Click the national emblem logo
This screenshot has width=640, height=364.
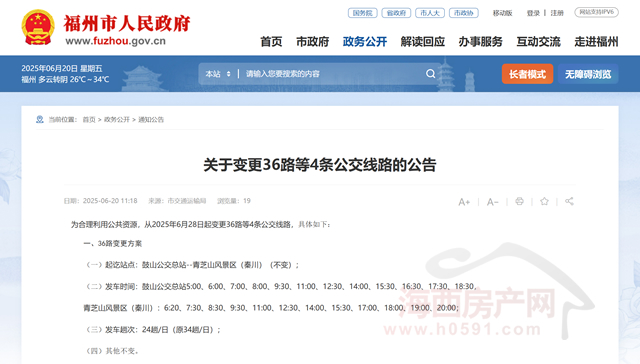coord(38,27)
